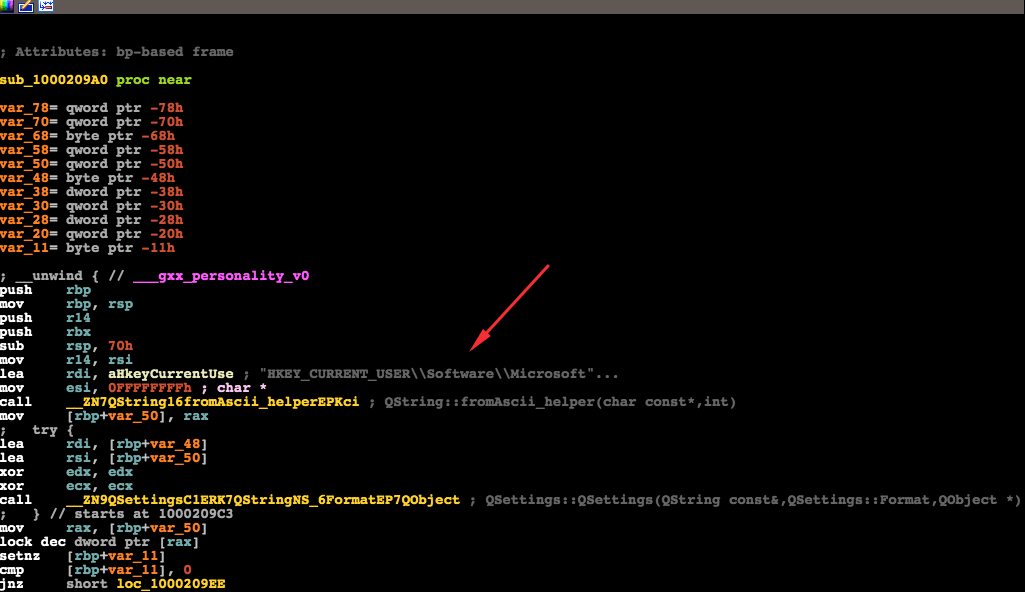Viewport: 1025px width, 592px height.
Task: Jump to the aHkeyCurrentUse string reference
Action: 171,374
